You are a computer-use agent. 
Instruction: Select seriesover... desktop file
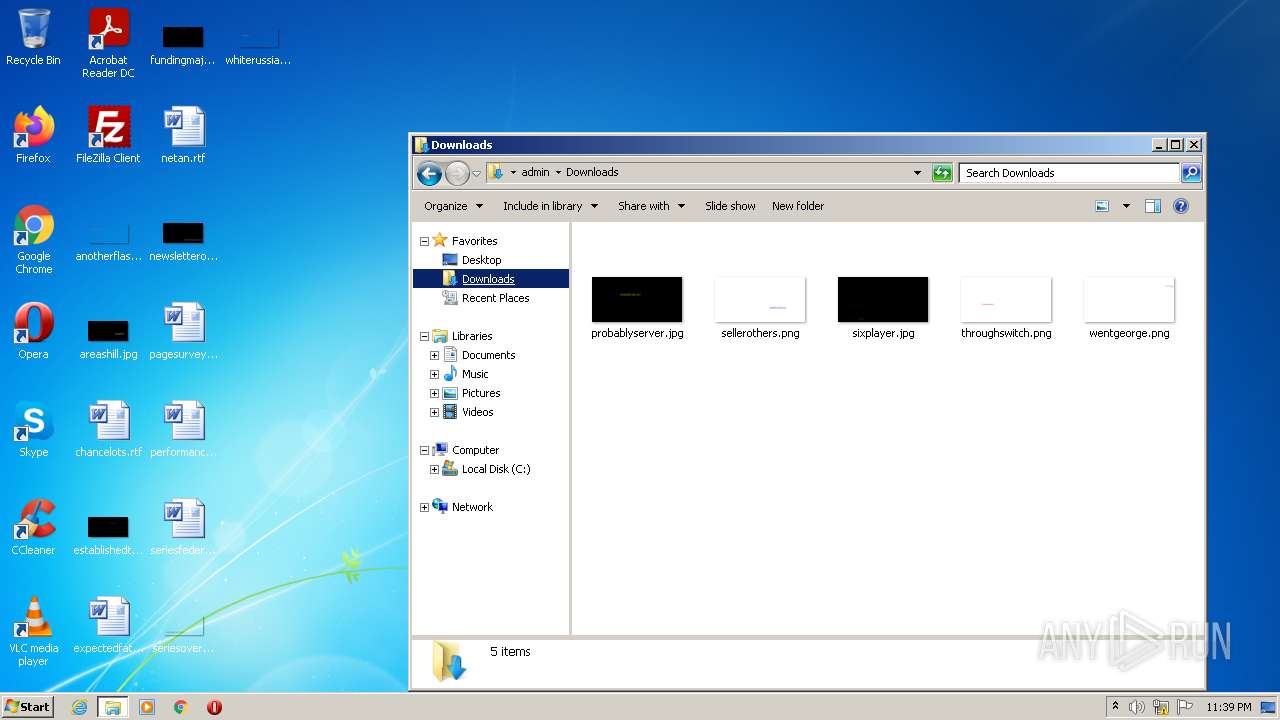click(183, 633)
